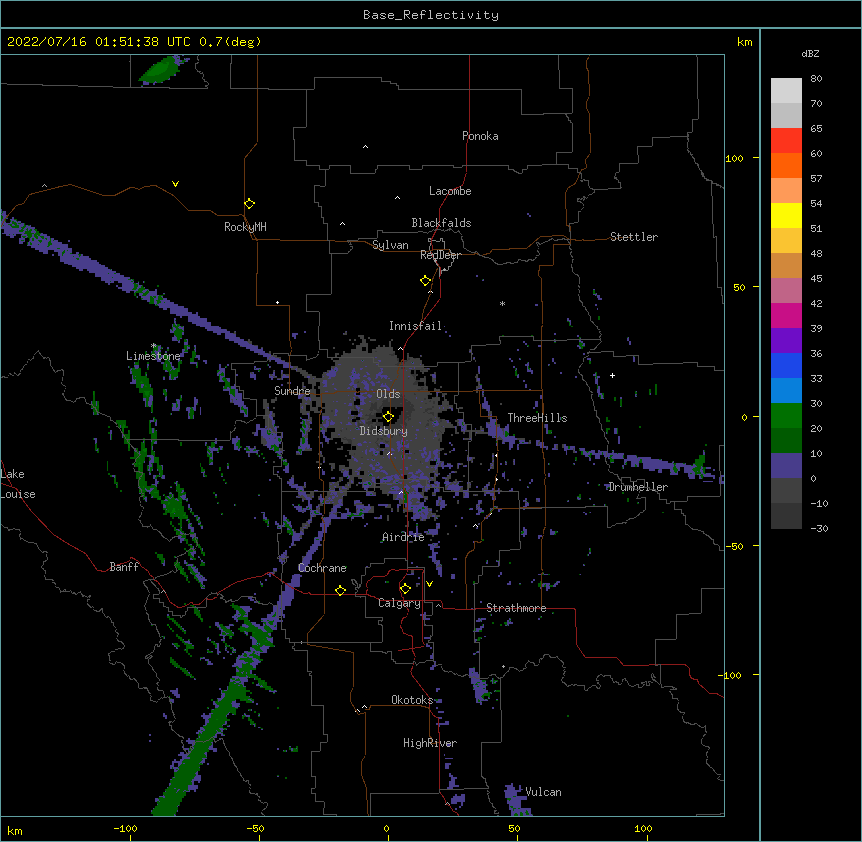Screen dimensions: 862x842
Task: Click the Sylvan label on map
Action: pyautogui.click(x=390, y=245)
